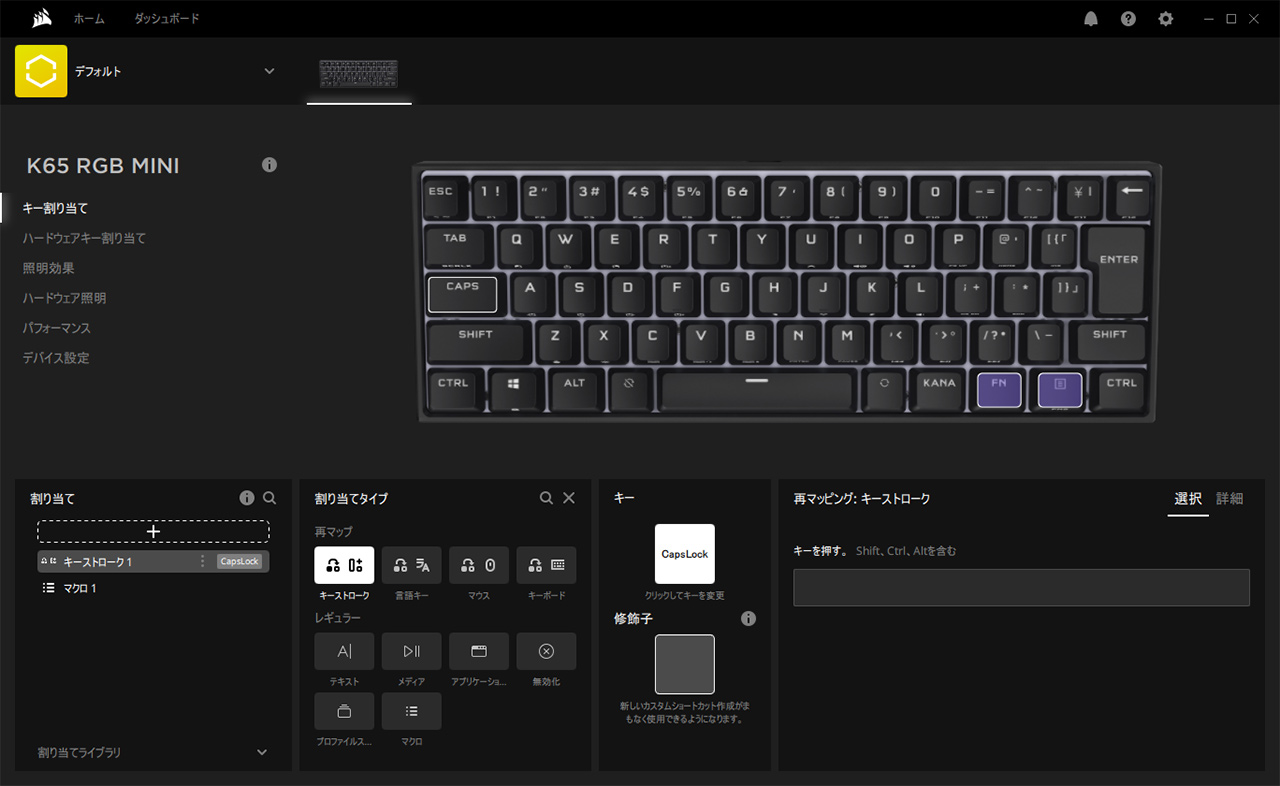1280x786 pixels.
Task: Show device info next to K65 RGB MINI
Action: point(269,165)
